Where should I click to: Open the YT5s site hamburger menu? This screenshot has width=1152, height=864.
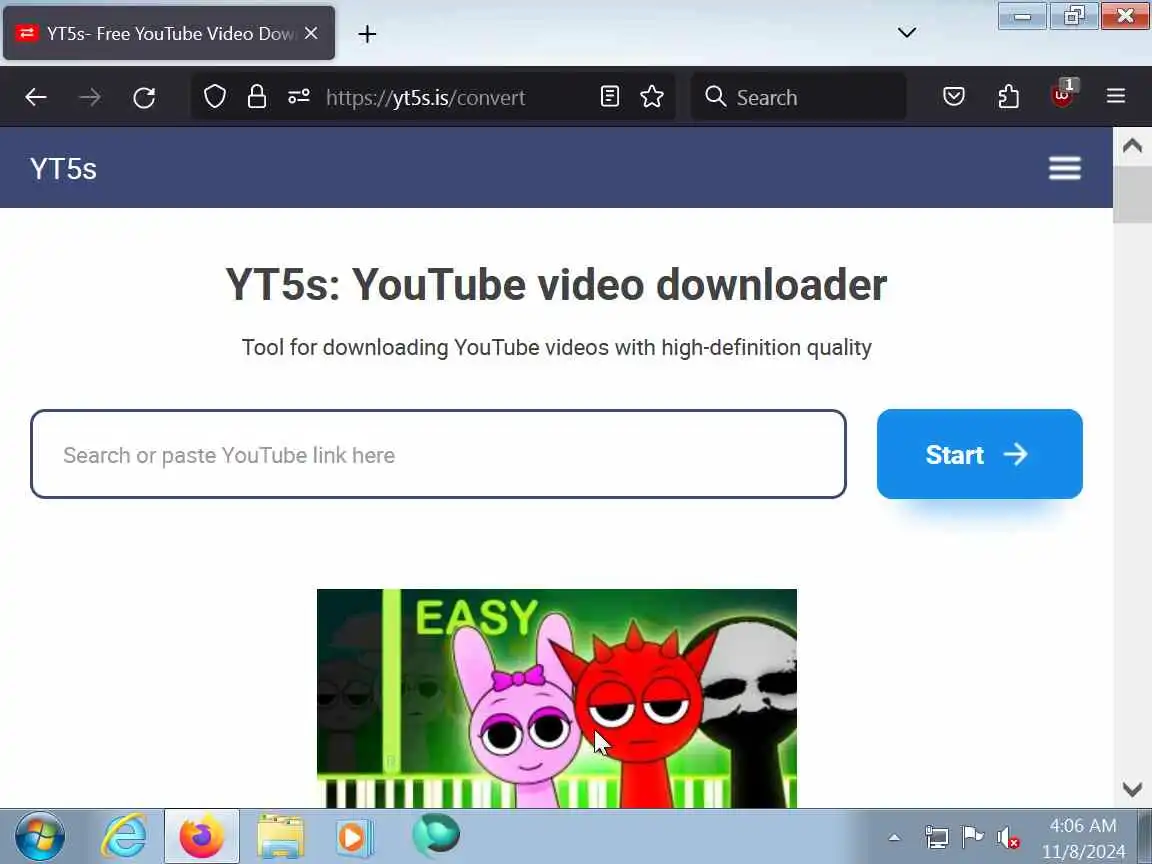1065,168
